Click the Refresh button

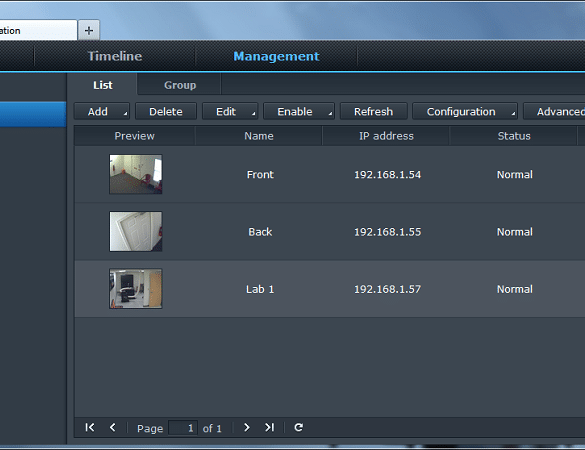coord(373,112)
